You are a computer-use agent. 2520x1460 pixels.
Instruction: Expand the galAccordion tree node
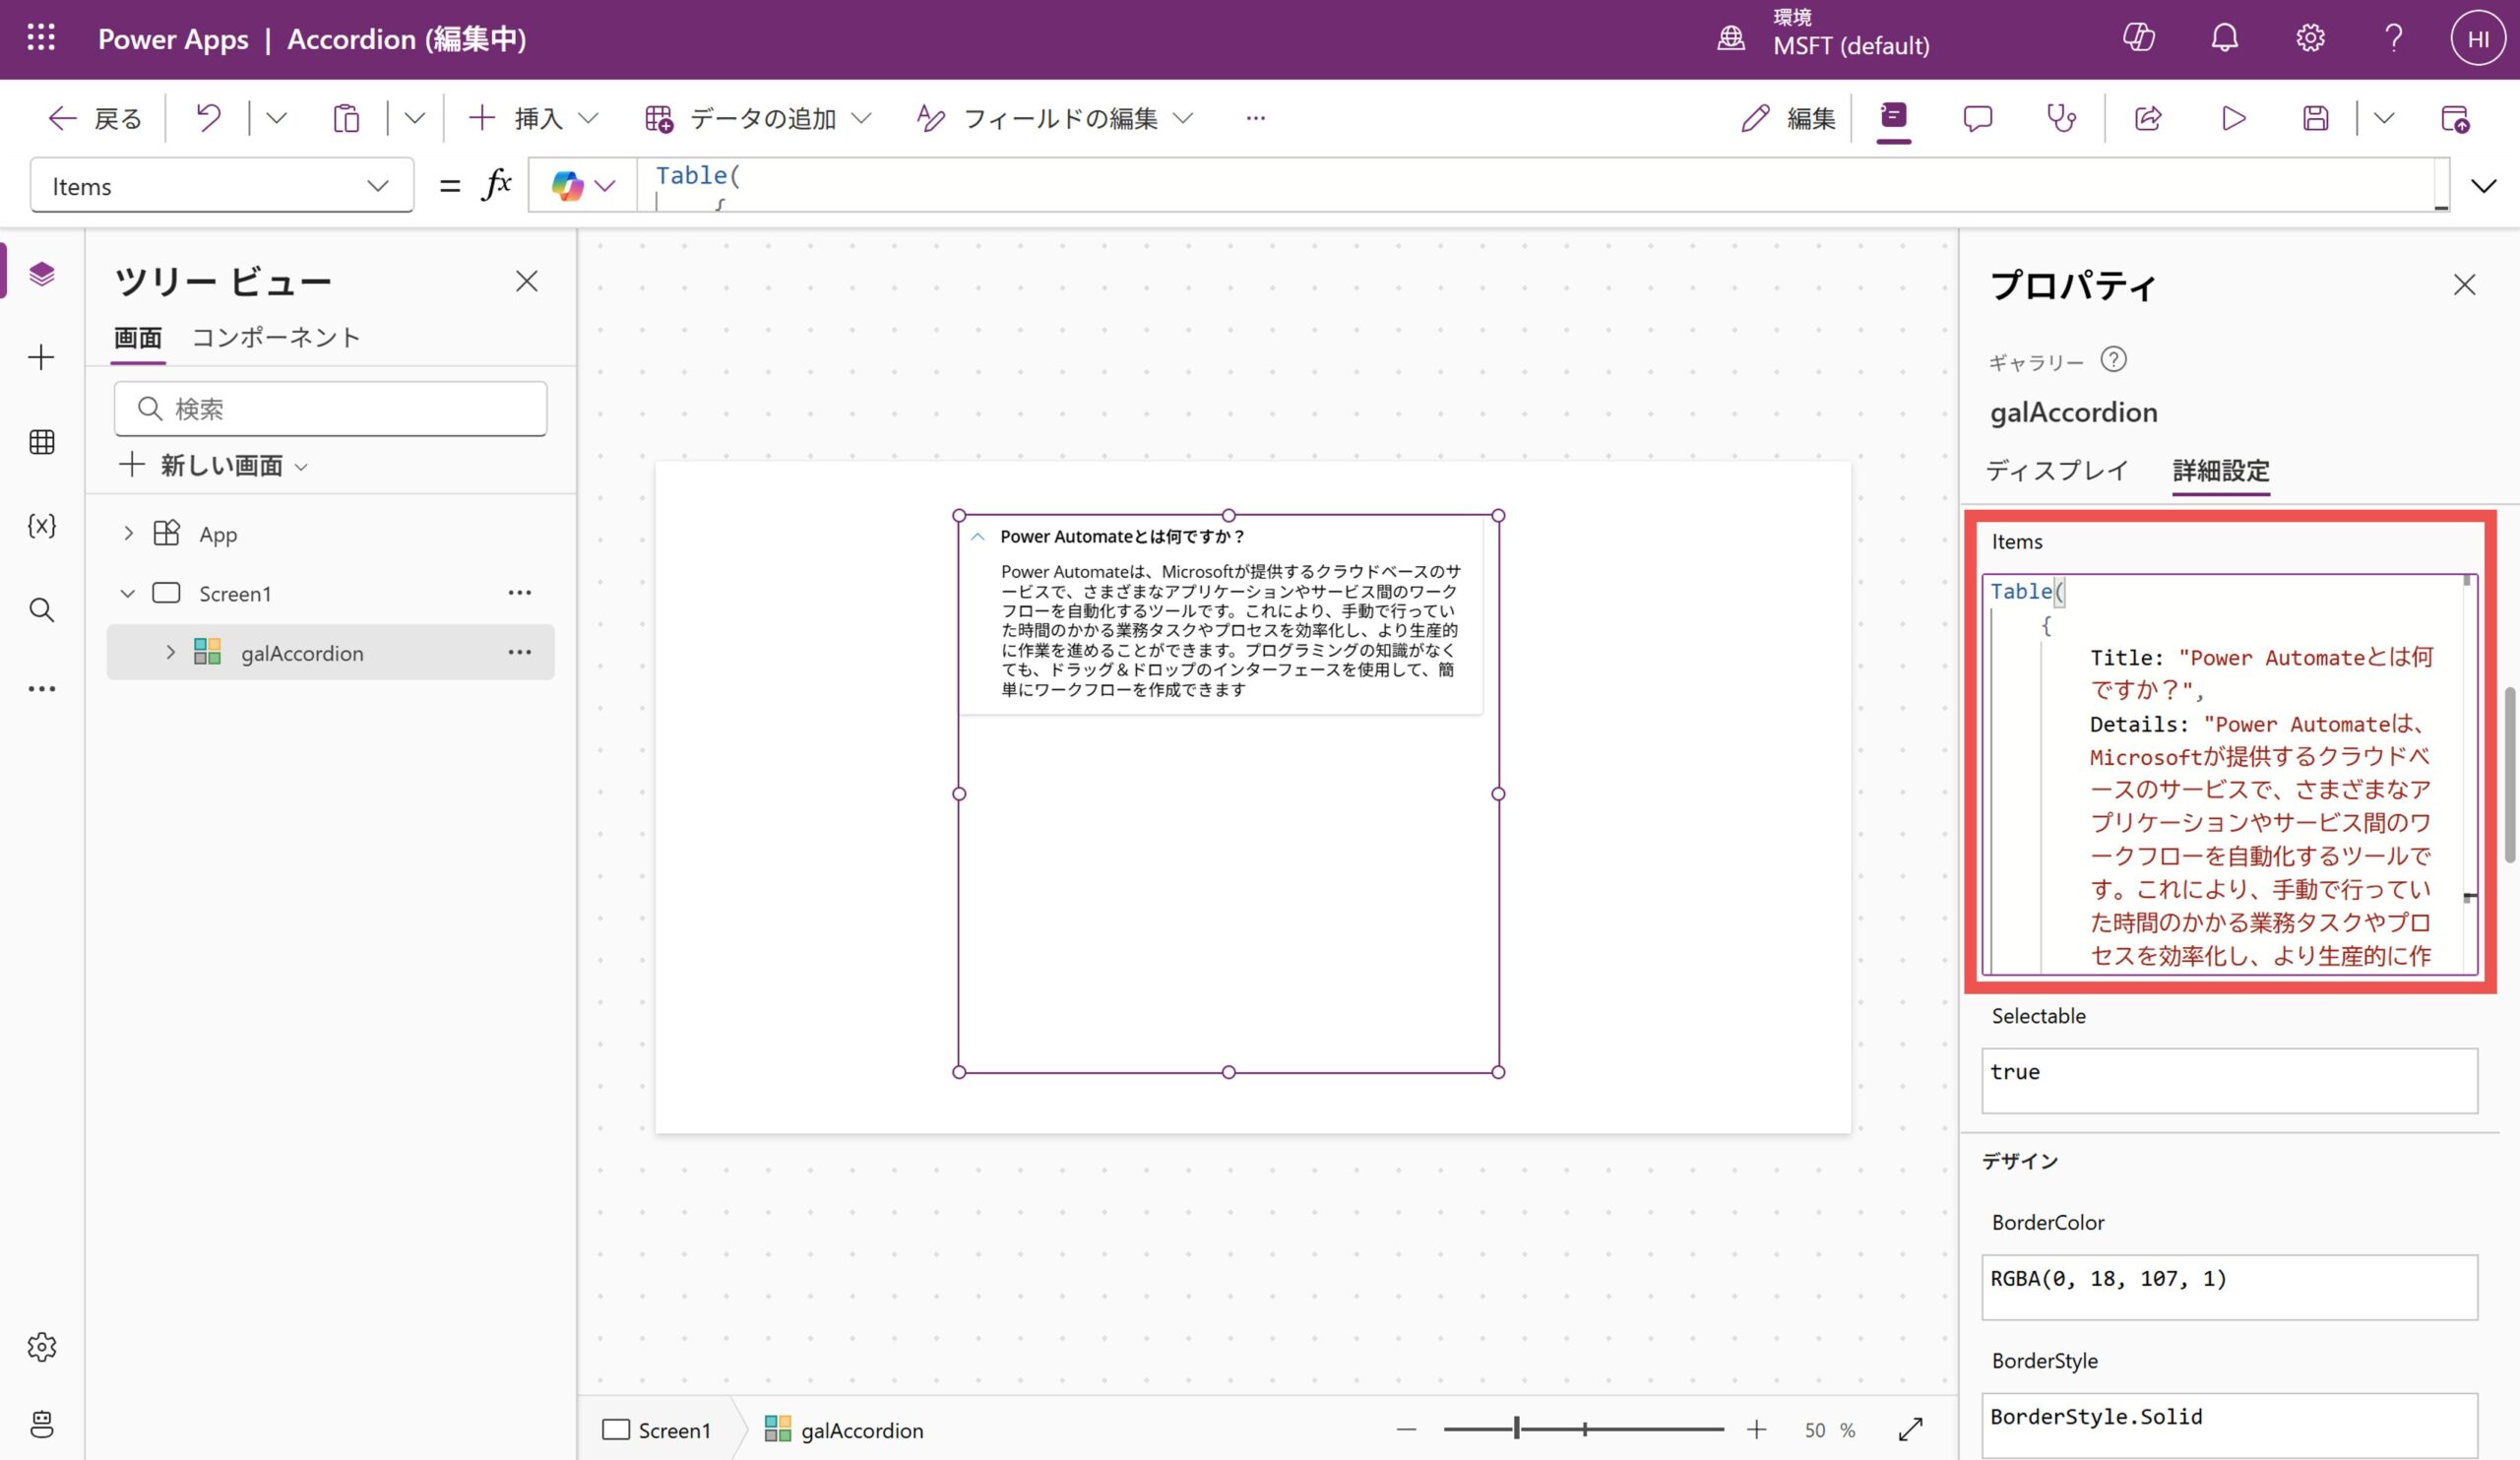170,652
